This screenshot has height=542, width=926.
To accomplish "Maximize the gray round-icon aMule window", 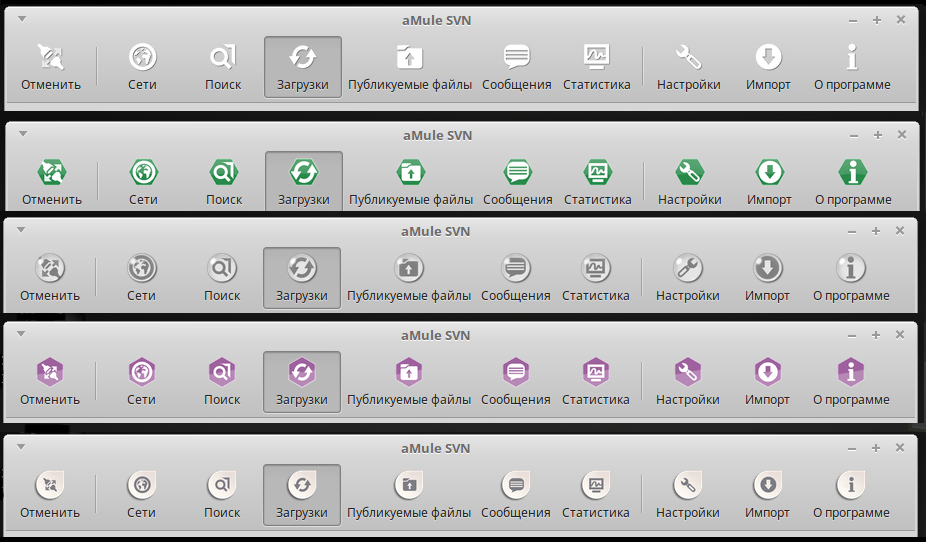I will 876,231.
